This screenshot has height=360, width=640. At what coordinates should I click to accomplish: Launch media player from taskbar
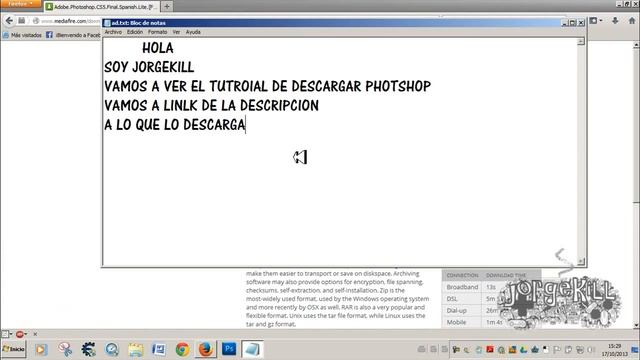pos(41,349)
